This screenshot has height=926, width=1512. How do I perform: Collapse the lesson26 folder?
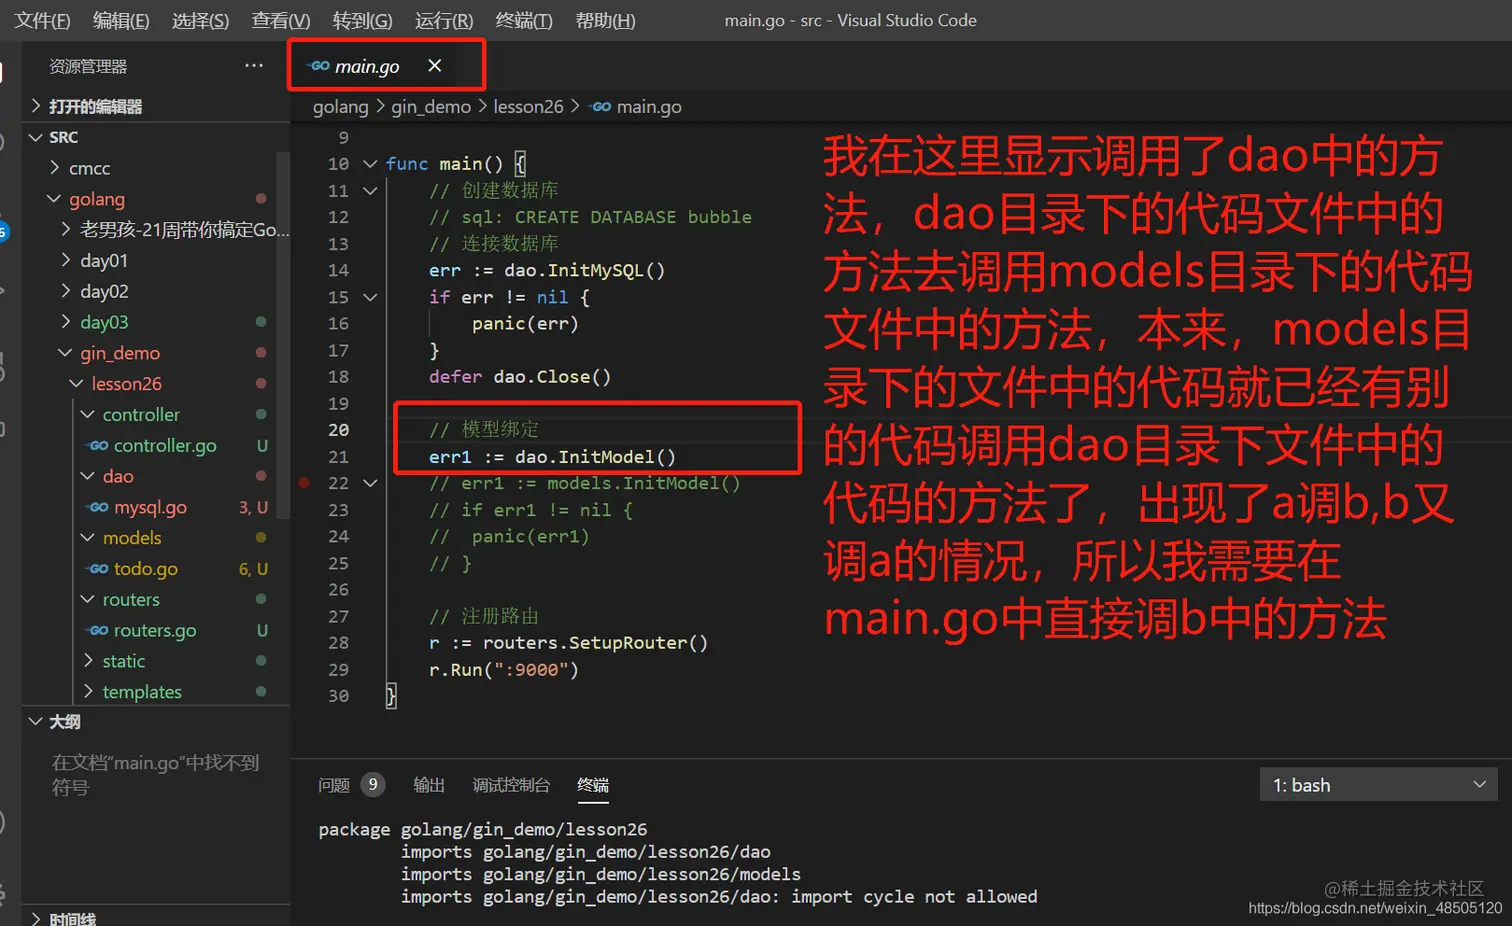(126, 384)
